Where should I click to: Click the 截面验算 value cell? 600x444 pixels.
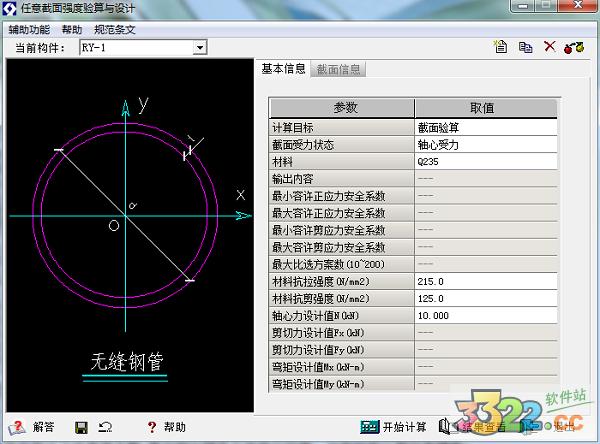(x=486, y=127)
